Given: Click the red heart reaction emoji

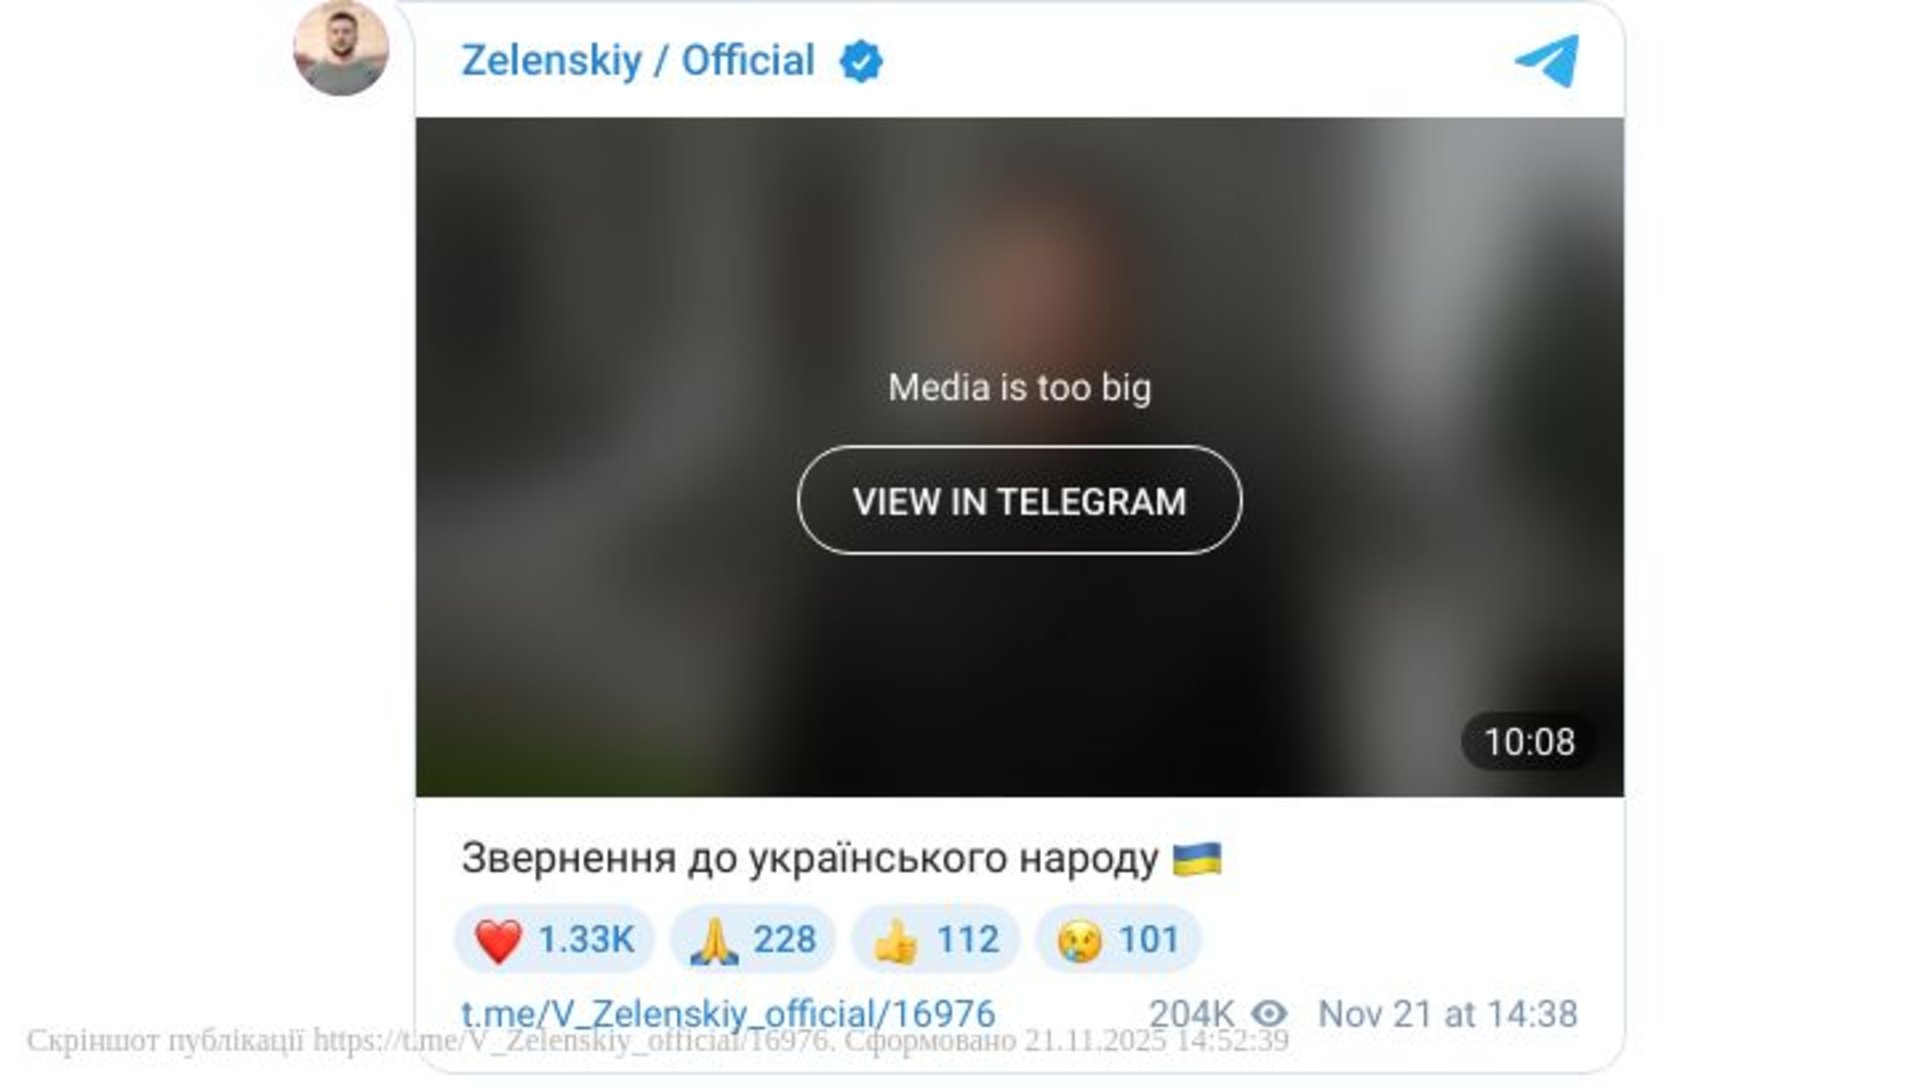Looking at the screenshot, I should 498,940.
